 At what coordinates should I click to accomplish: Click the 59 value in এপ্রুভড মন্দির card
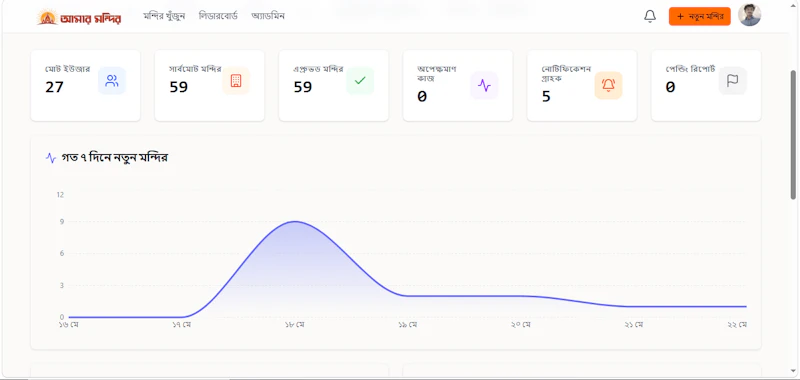click(303, 87)
